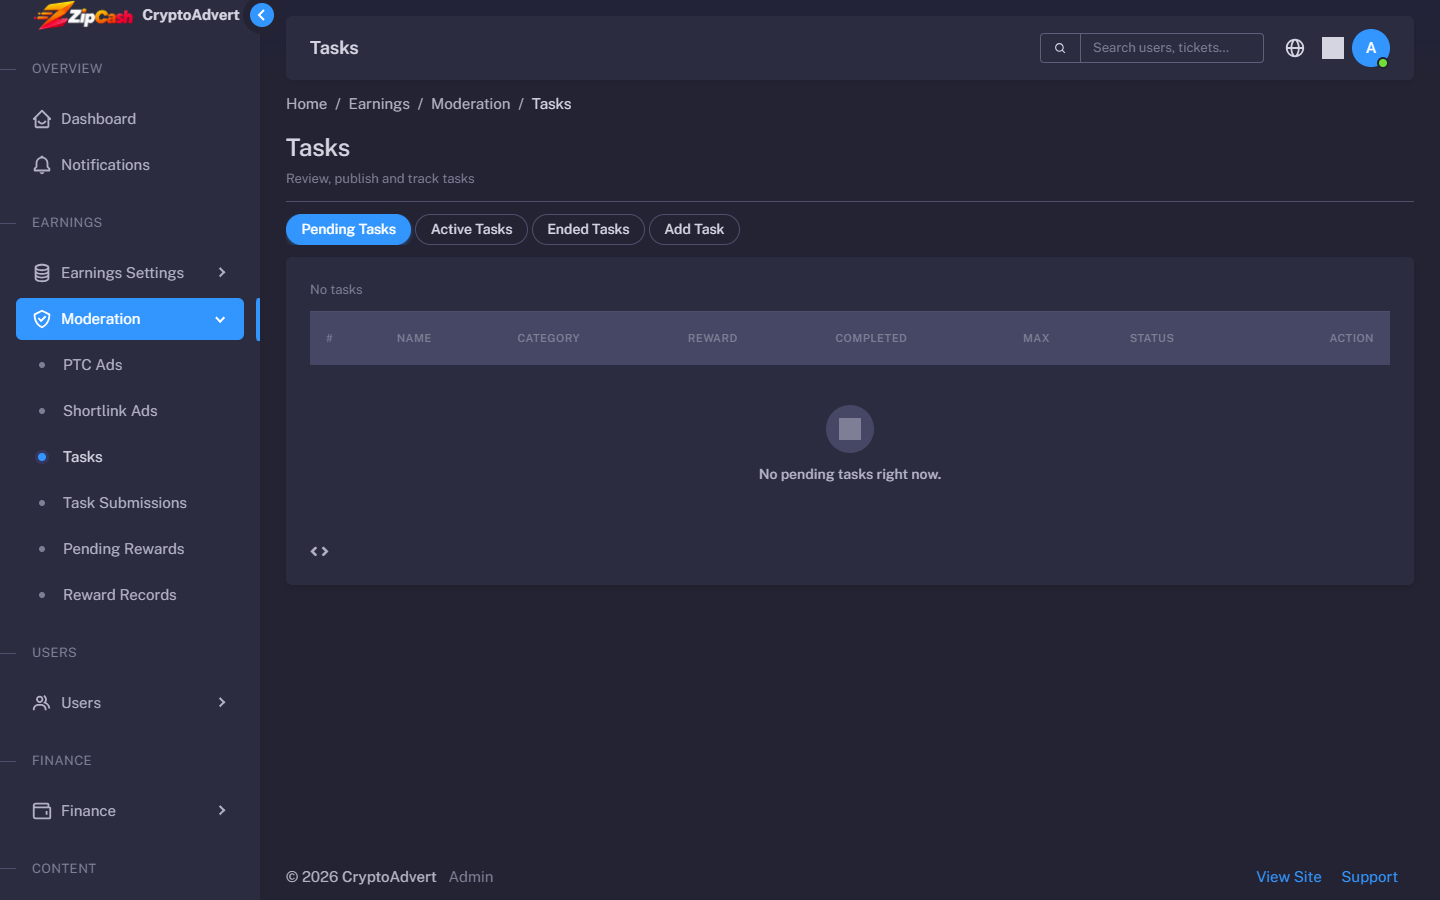Collapse the sidebar with the arrow button

click(262, 15)
